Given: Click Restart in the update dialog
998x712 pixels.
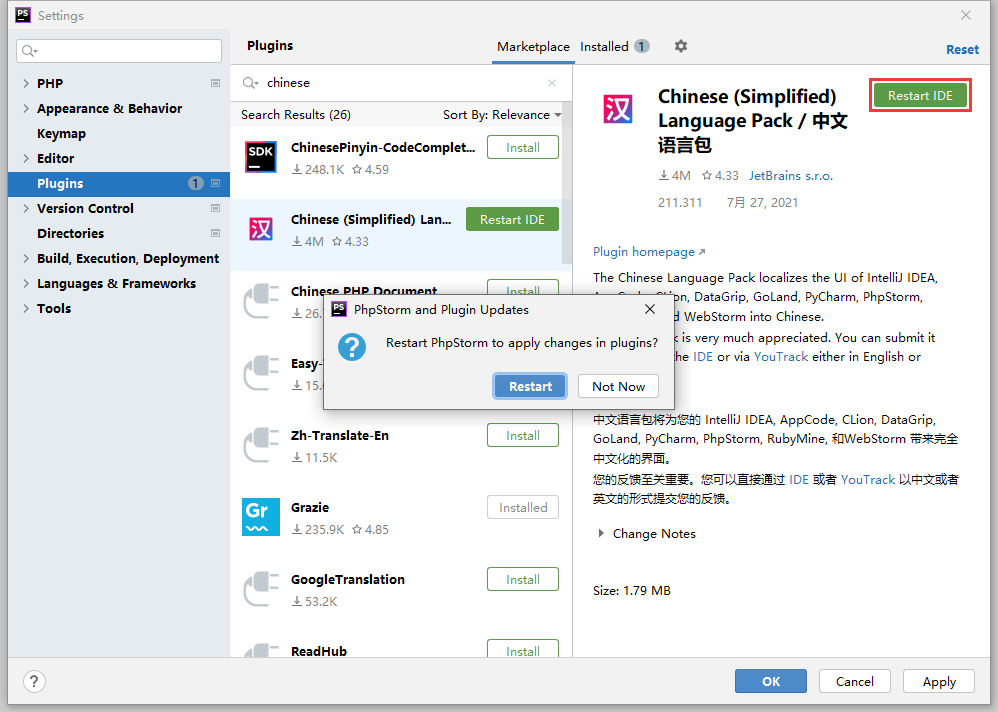Looking at the screenshot, I should click(530, 386).
